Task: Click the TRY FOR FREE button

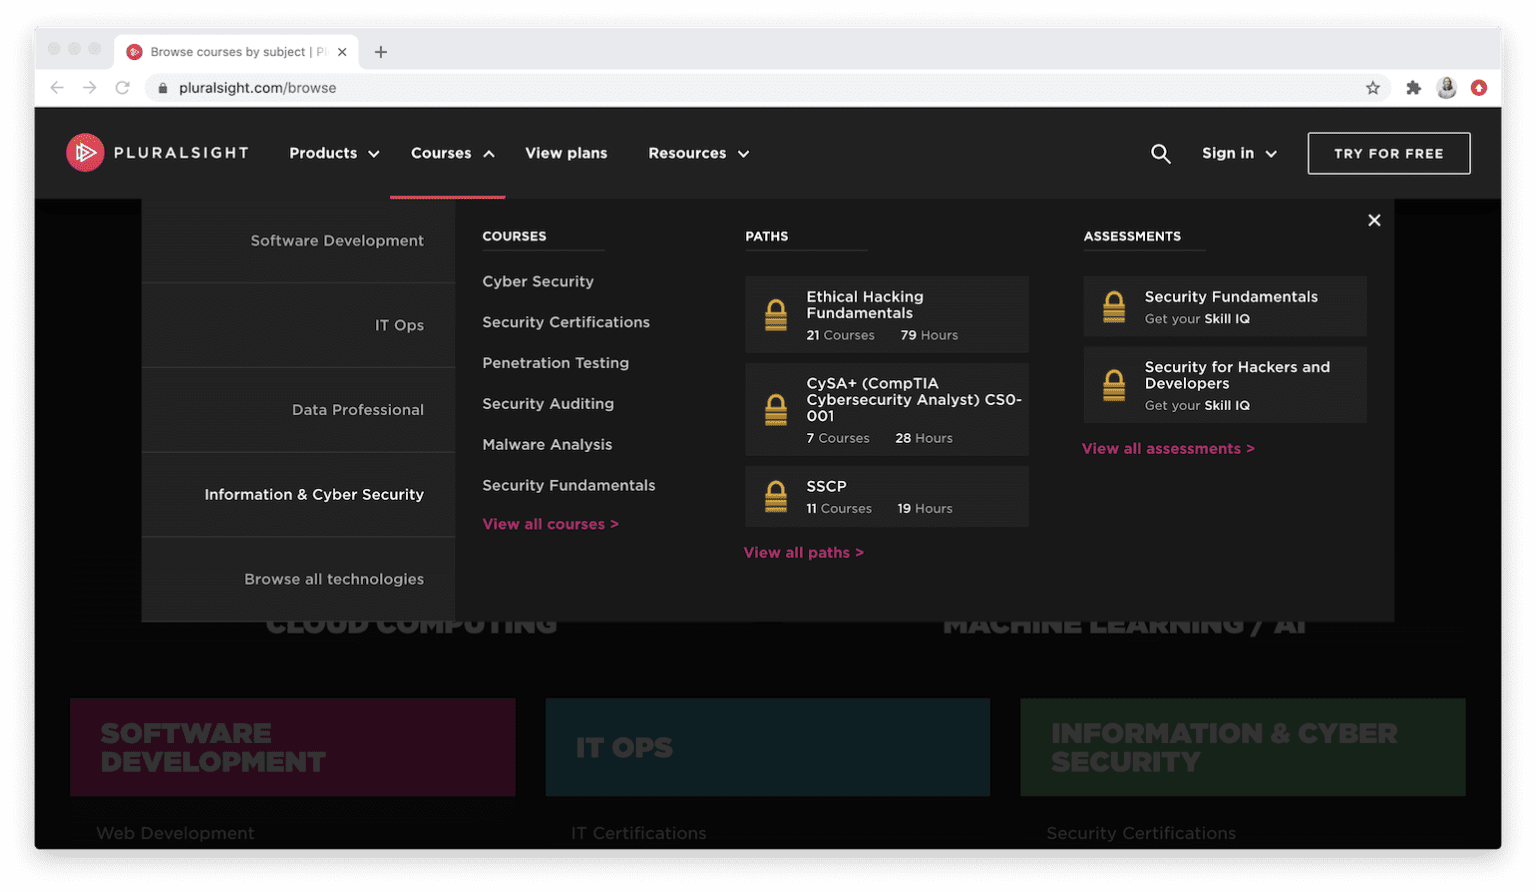Action: [1388, 153]
